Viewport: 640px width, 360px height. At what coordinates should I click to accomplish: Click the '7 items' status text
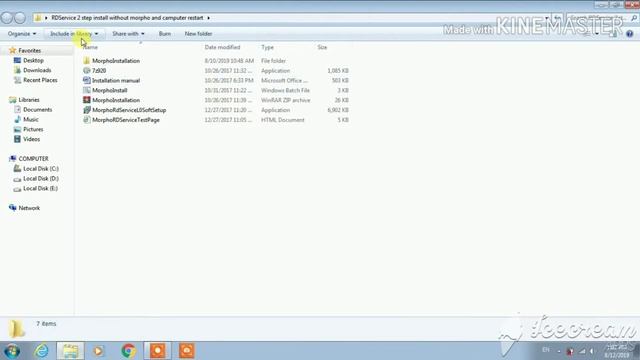46,324
